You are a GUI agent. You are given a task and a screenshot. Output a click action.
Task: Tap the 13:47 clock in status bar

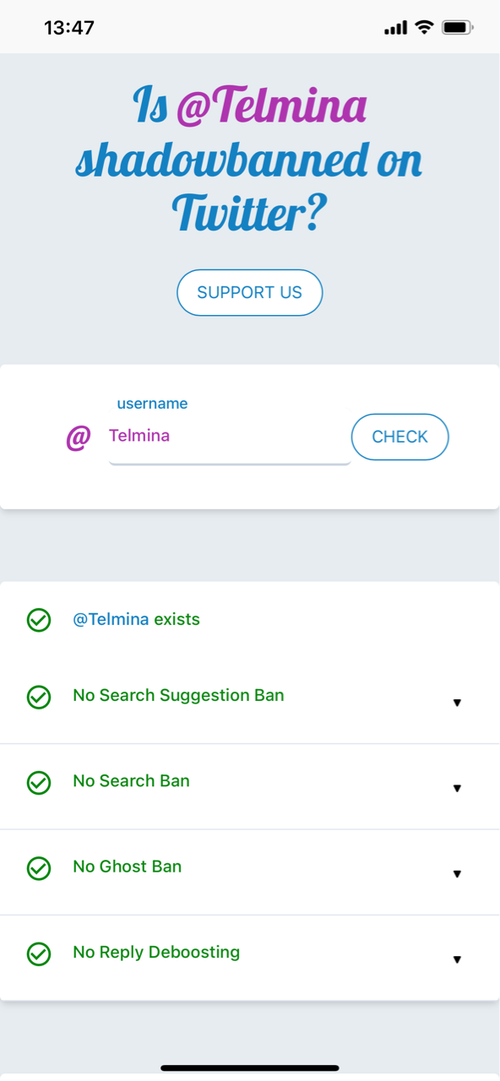(69, 28)
